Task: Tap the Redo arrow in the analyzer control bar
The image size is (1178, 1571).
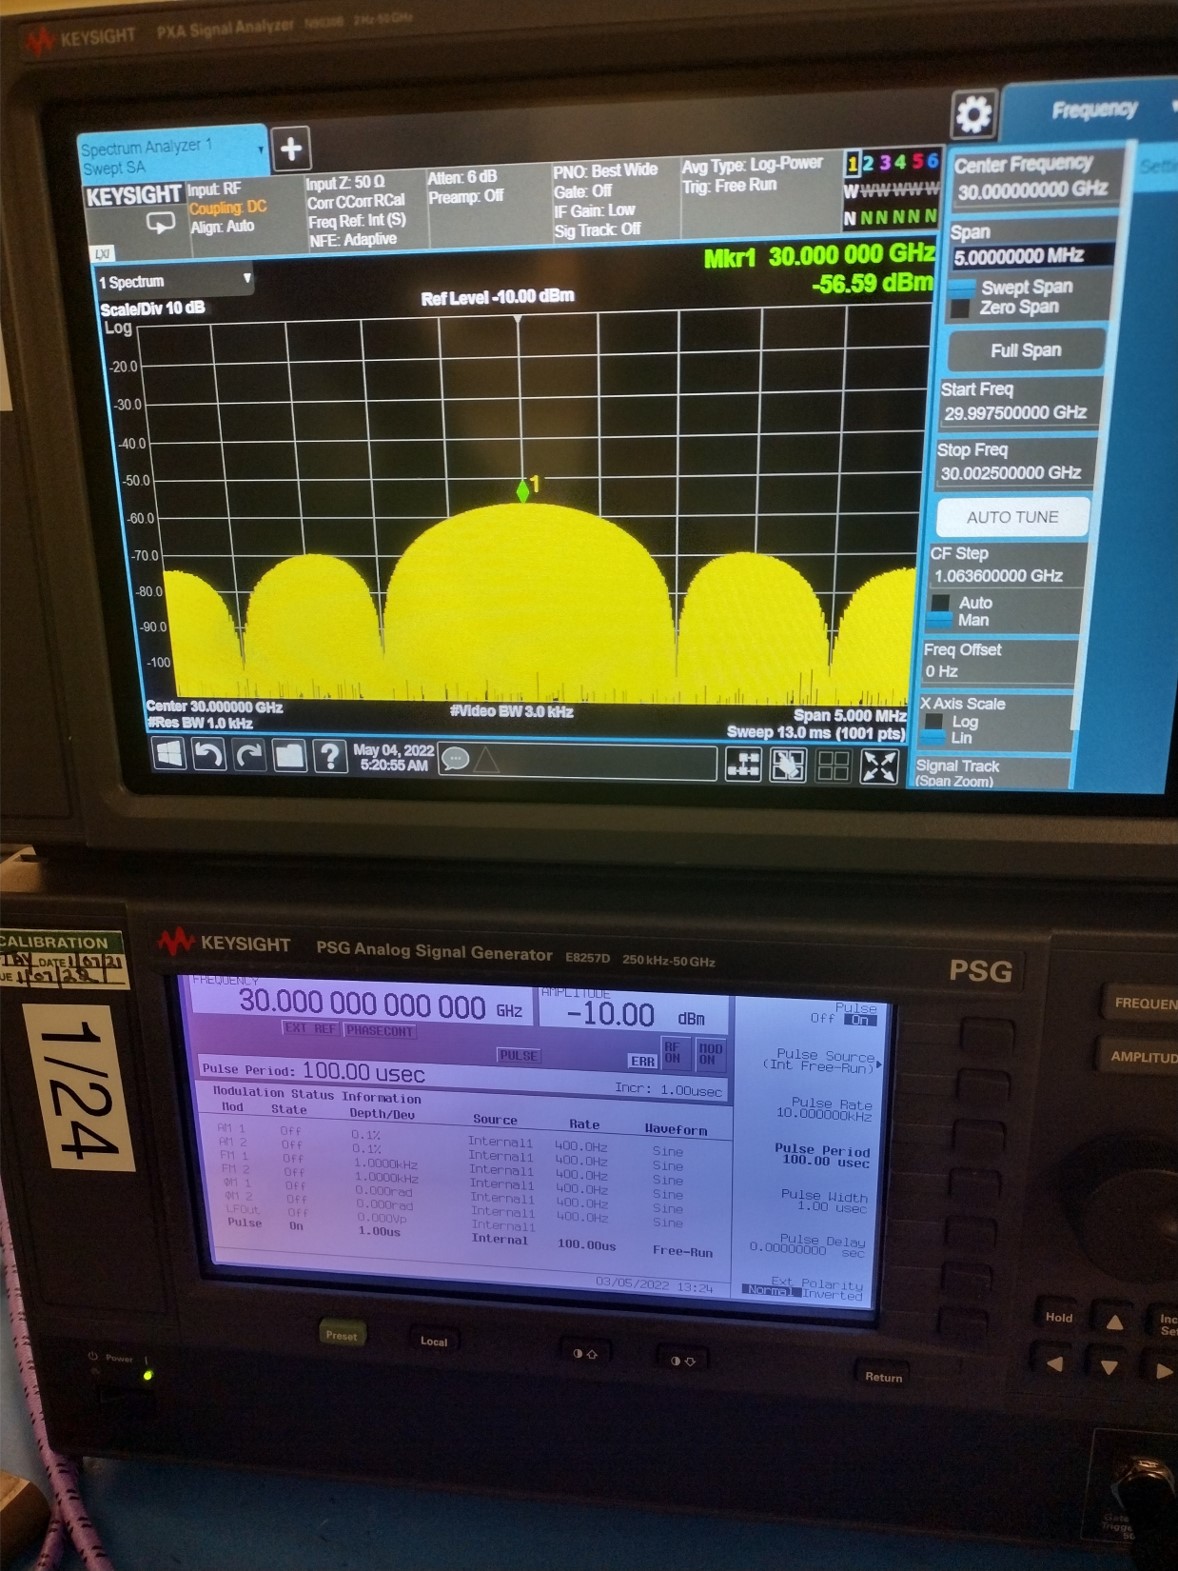Action: pyautogui.click(x=249, y=756)
